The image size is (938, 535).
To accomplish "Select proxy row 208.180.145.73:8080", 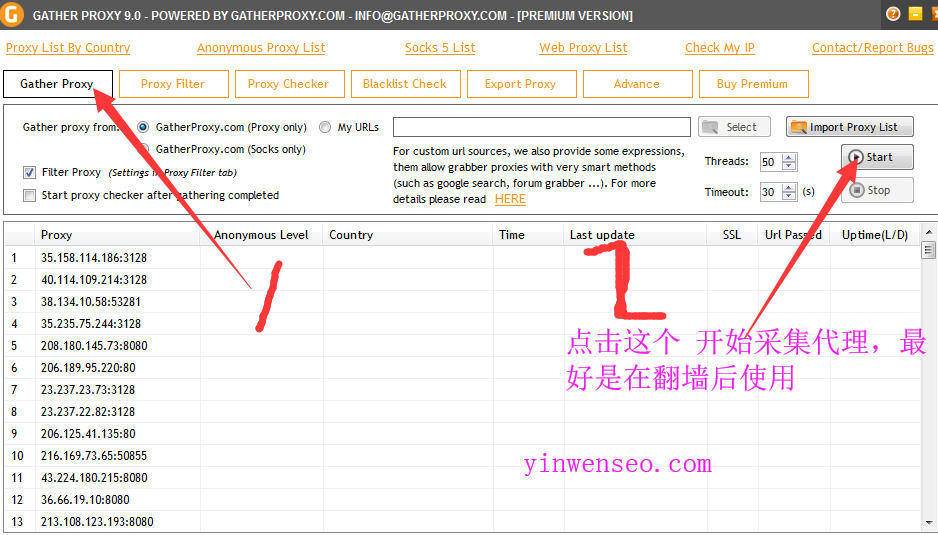I will 463,346.
